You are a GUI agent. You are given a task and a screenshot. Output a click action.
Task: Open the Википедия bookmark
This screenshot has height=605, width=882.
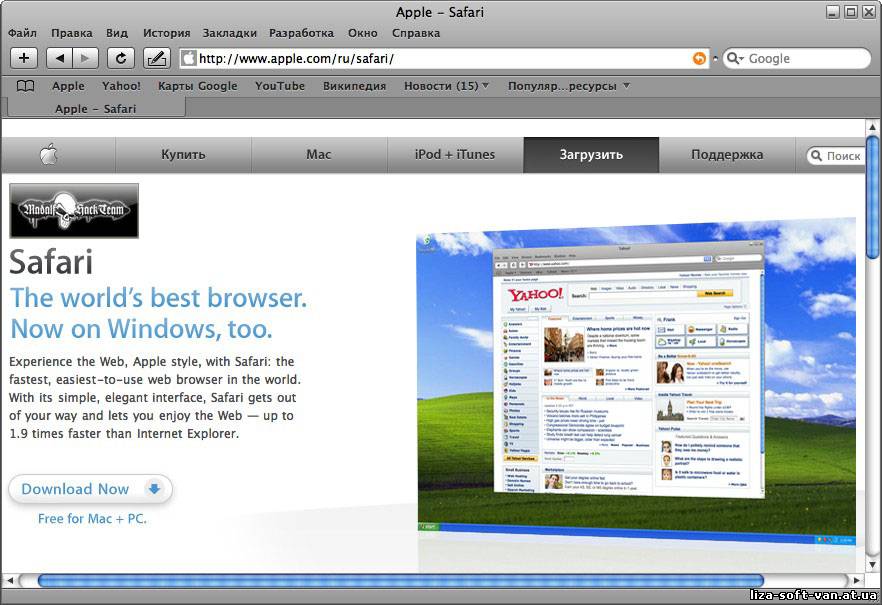(354, 86)
